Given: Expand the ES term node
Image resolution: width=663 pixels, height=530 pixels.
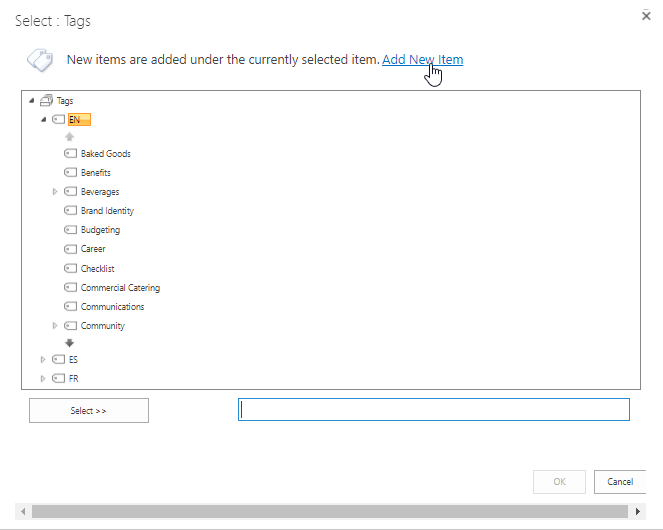Looking at the screenshot, I should click(x=43, y=360).
